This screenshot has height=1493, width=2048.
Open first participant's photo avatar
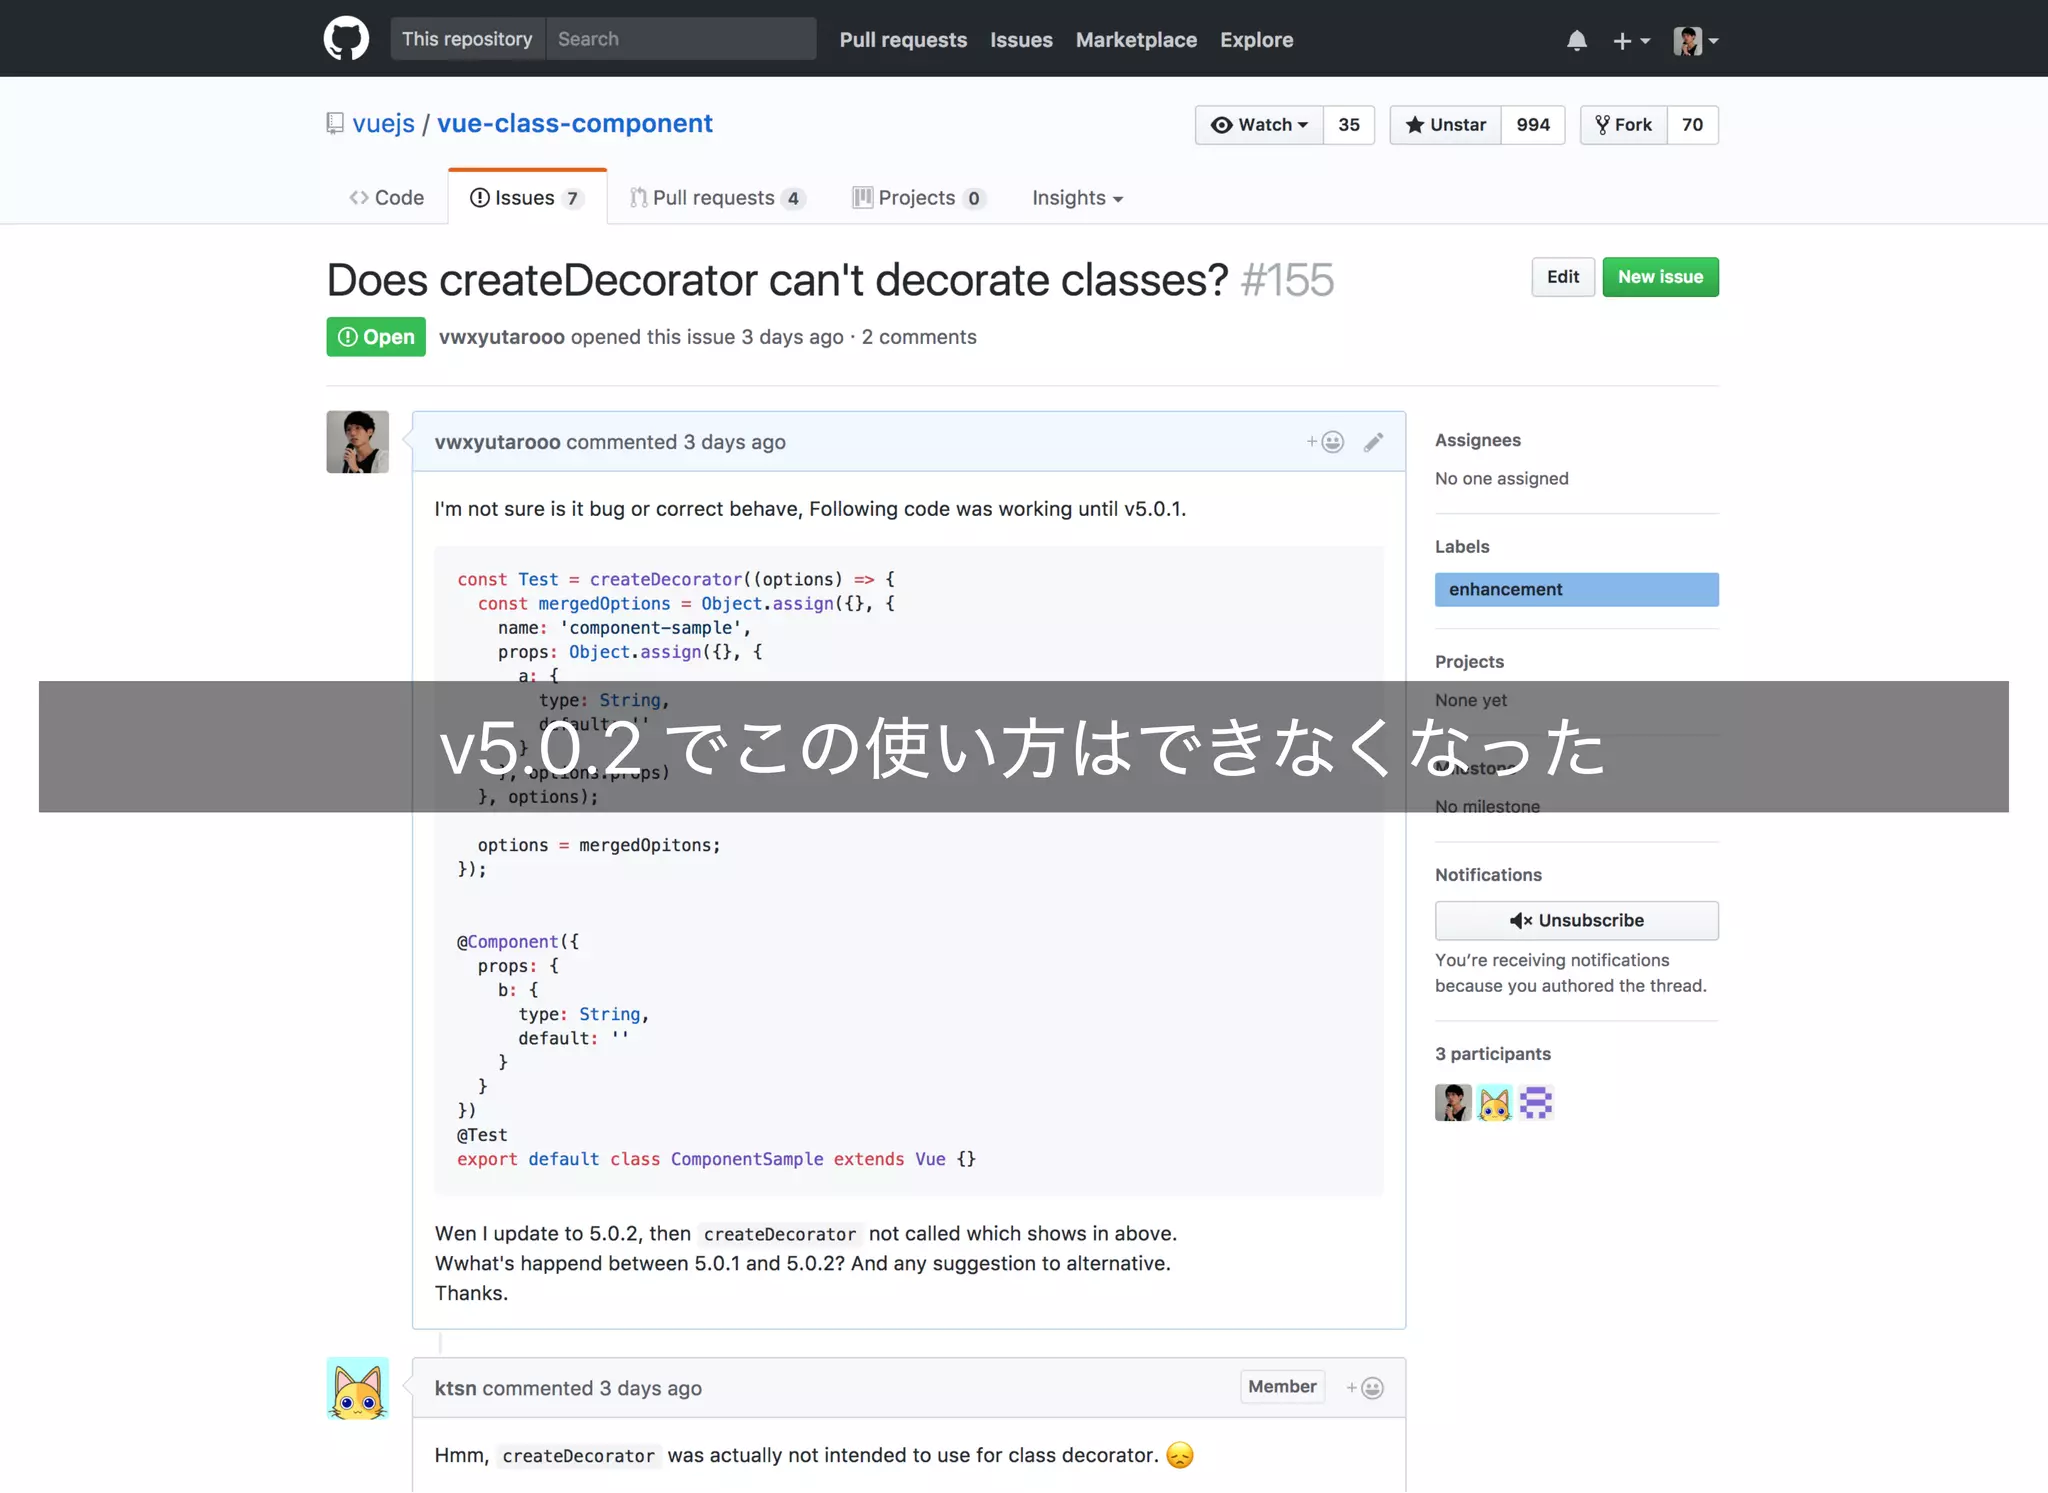(x=1453, y=1103)
